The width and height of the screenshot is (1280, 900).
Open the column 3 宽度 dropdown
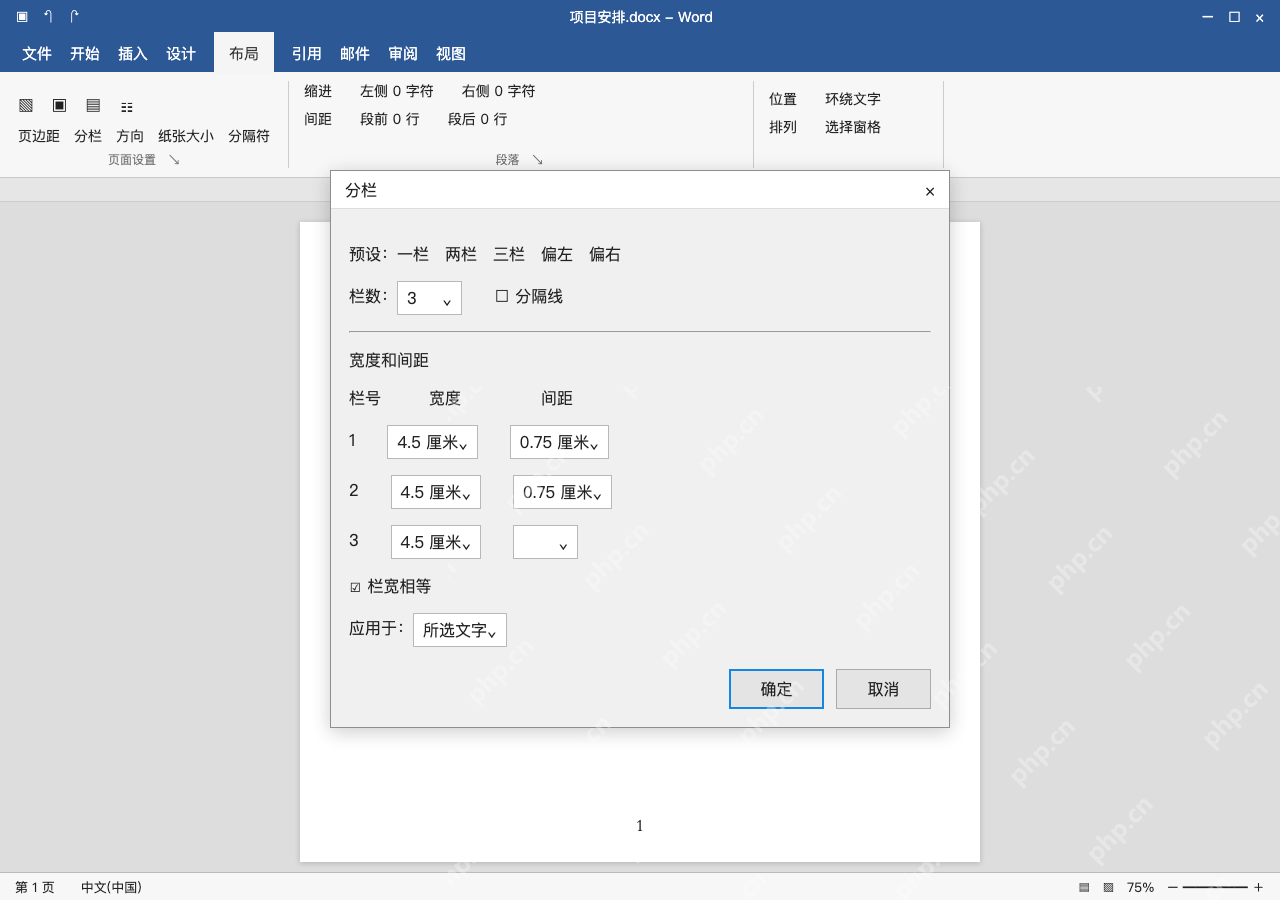click(436, 542)
